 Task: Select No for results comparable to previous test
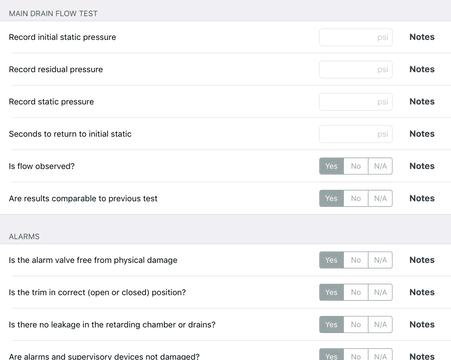(356, 198)
